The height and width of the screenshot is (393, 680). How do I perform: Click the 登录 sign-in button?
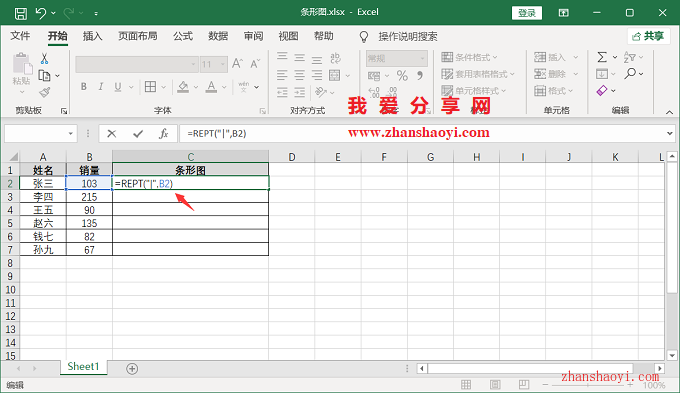[x=527, y=13]
